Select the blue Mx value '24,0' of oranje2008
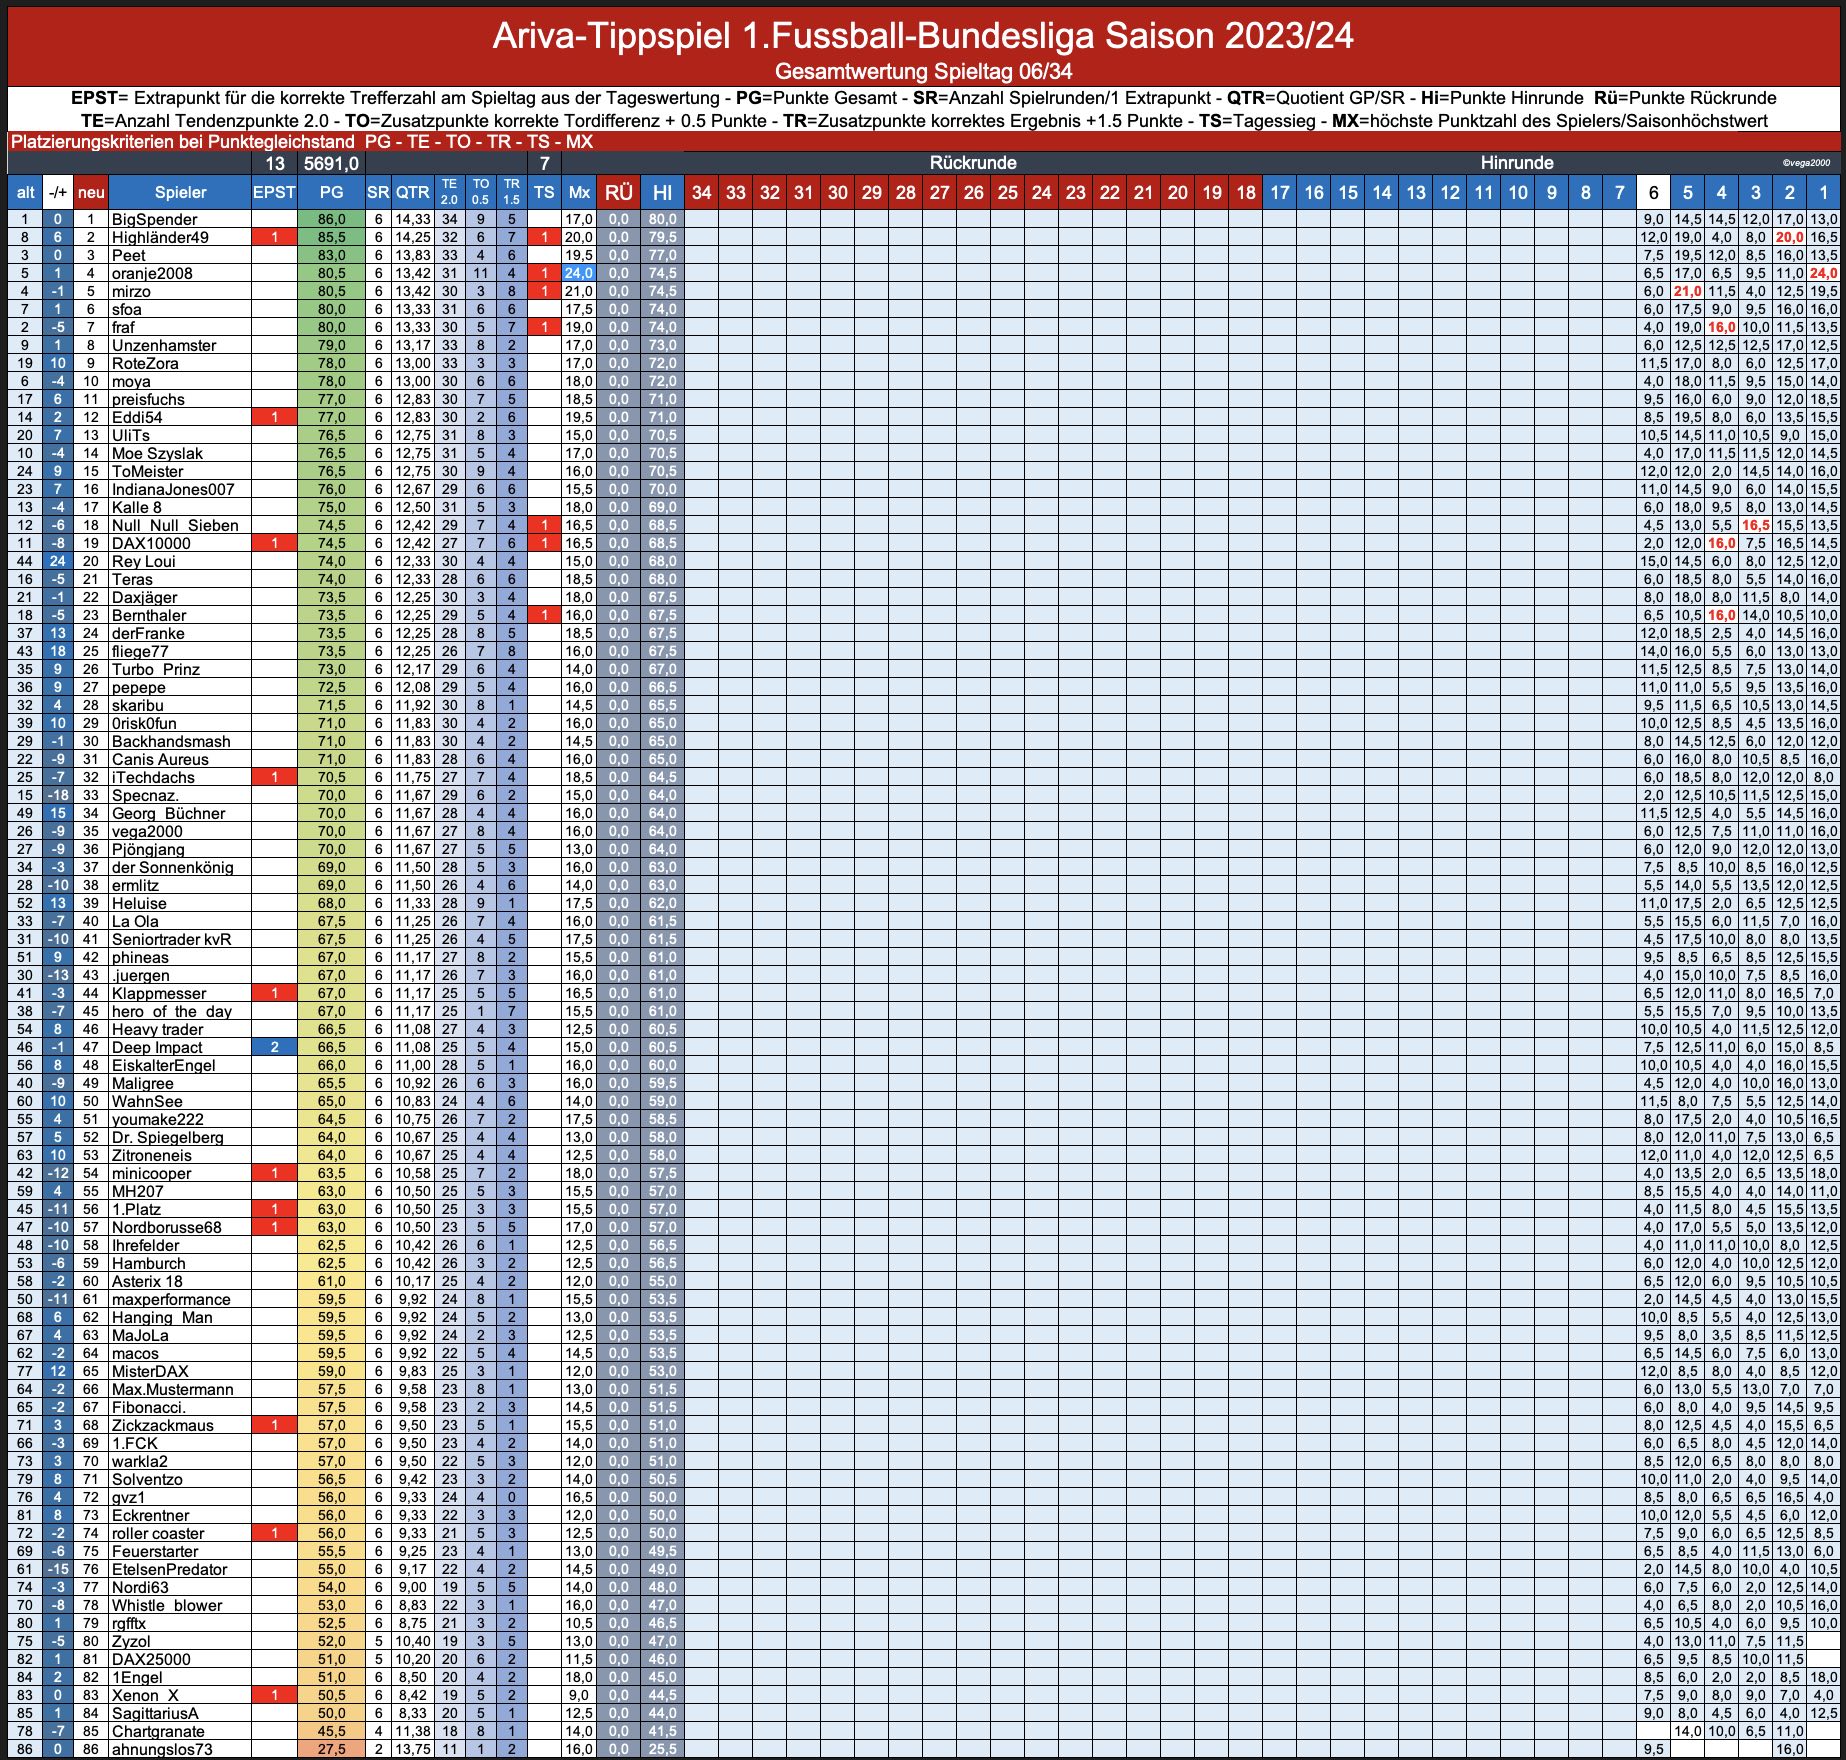 pos(579,273)
